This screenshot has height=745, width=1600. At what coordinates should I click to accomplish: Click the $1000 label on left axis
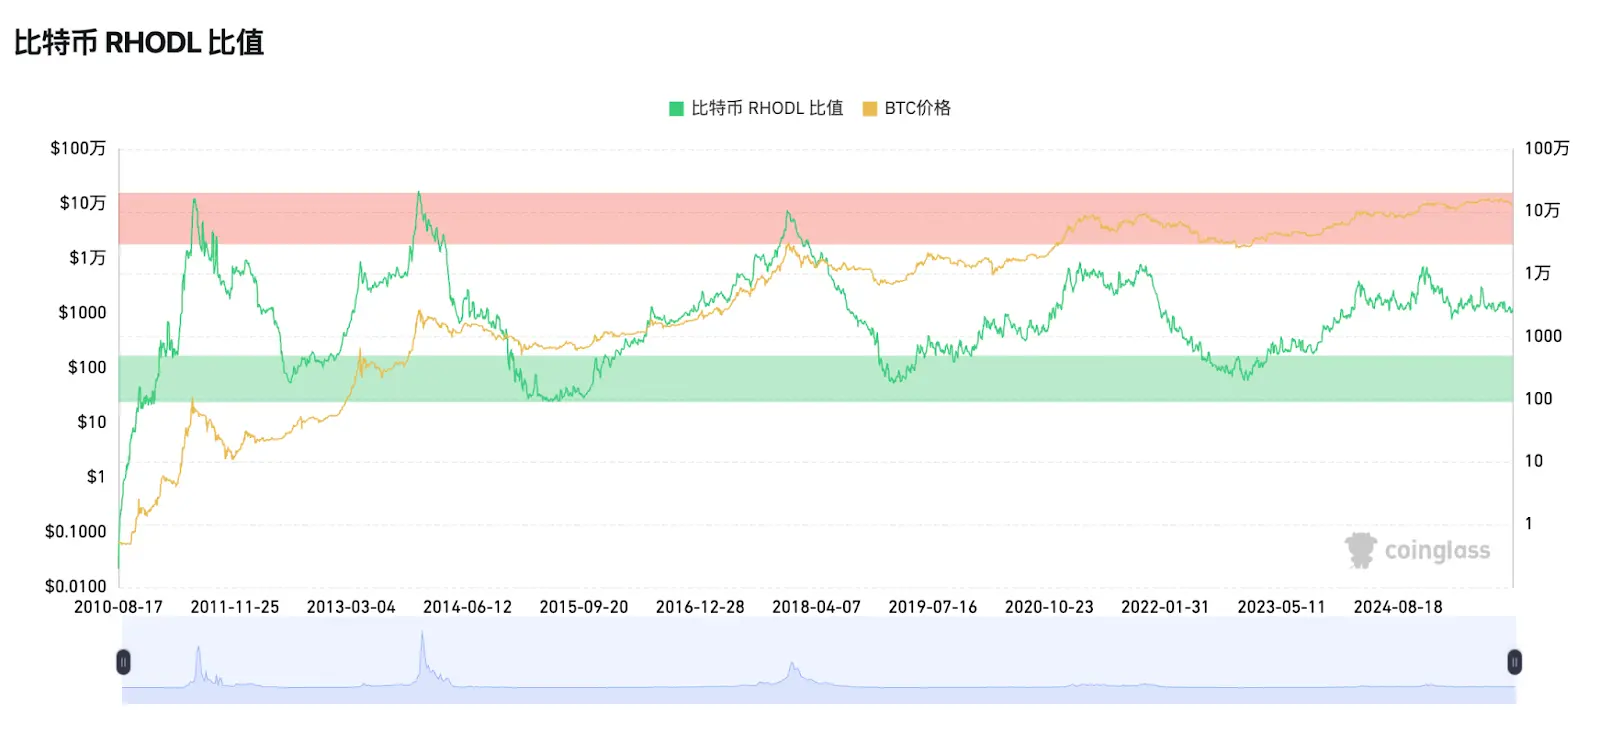pyautogui.click(x=82, y=313)
